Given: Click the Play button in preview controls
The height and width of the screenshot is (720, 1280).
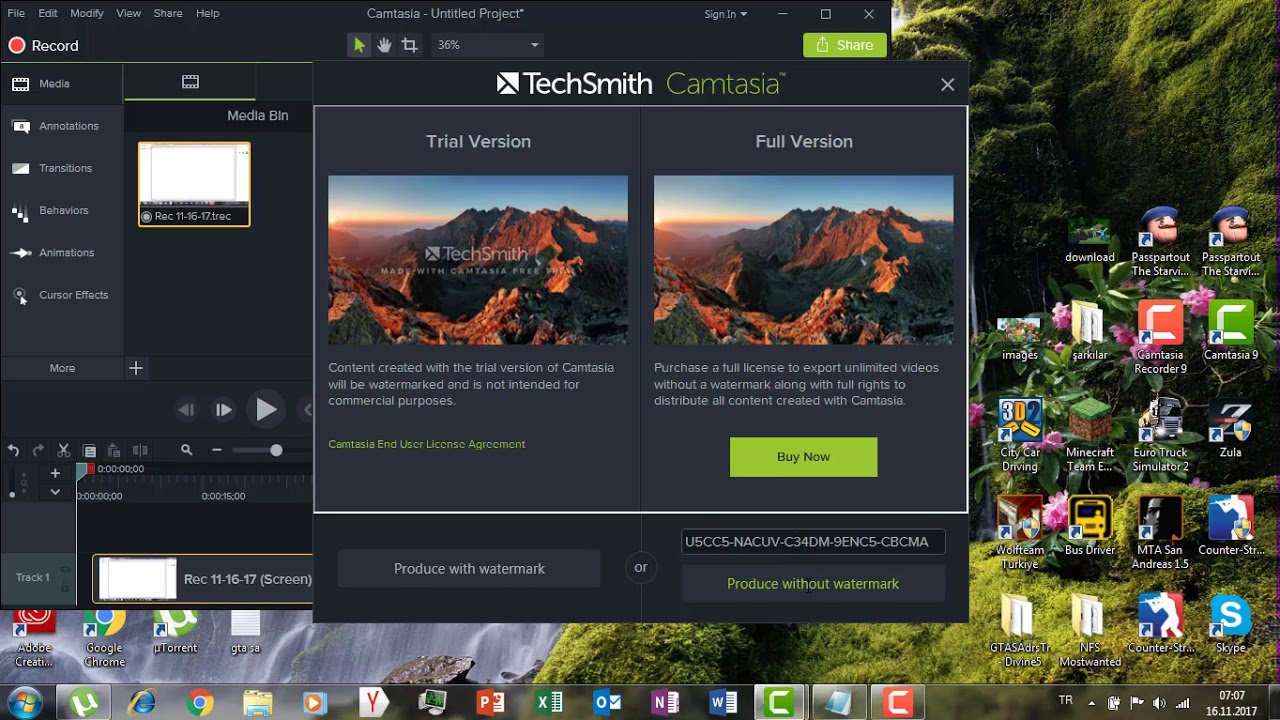Looking at the screenshot, I should [265, 409].
